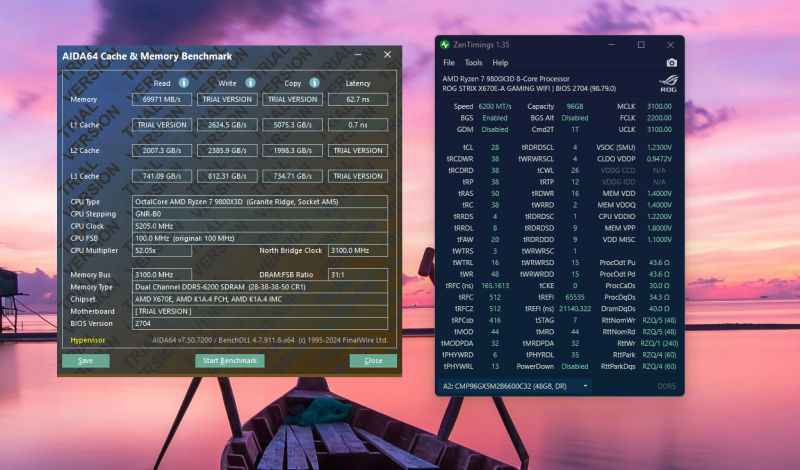Image resolution: width=800 pixels, height=470 pixels.
Task: Click the tRFC (ns) value 165.1613
Action: (495, 286)
